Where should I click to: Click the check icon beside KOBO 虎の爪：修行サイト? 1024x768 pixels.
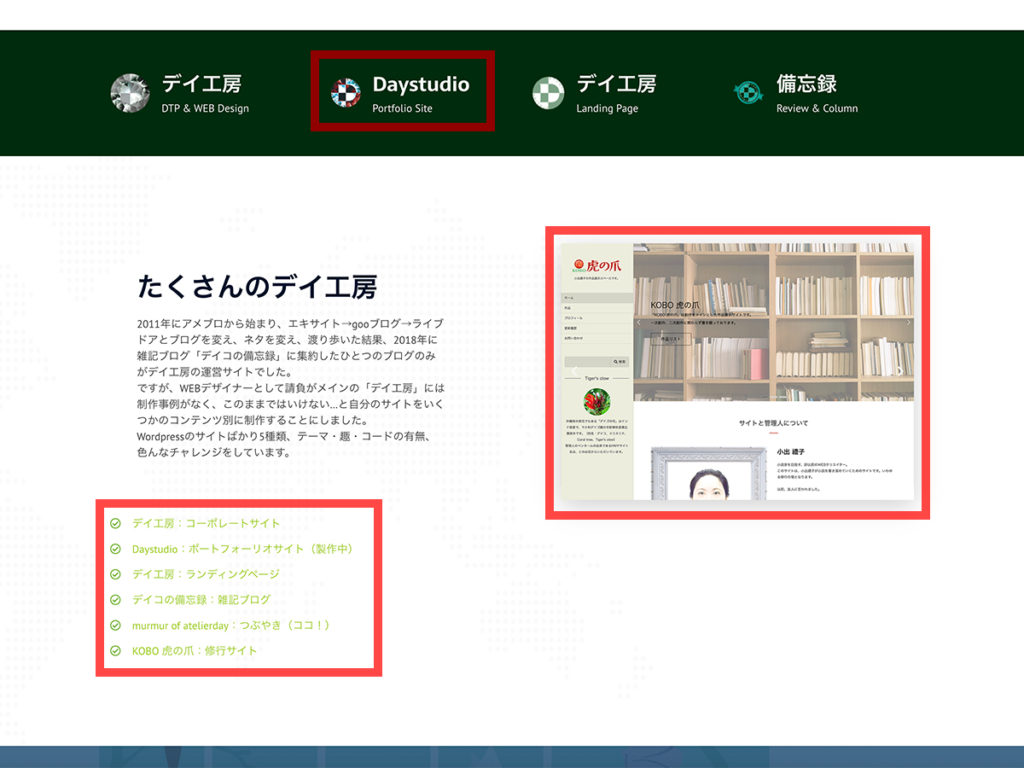(116, 650)
